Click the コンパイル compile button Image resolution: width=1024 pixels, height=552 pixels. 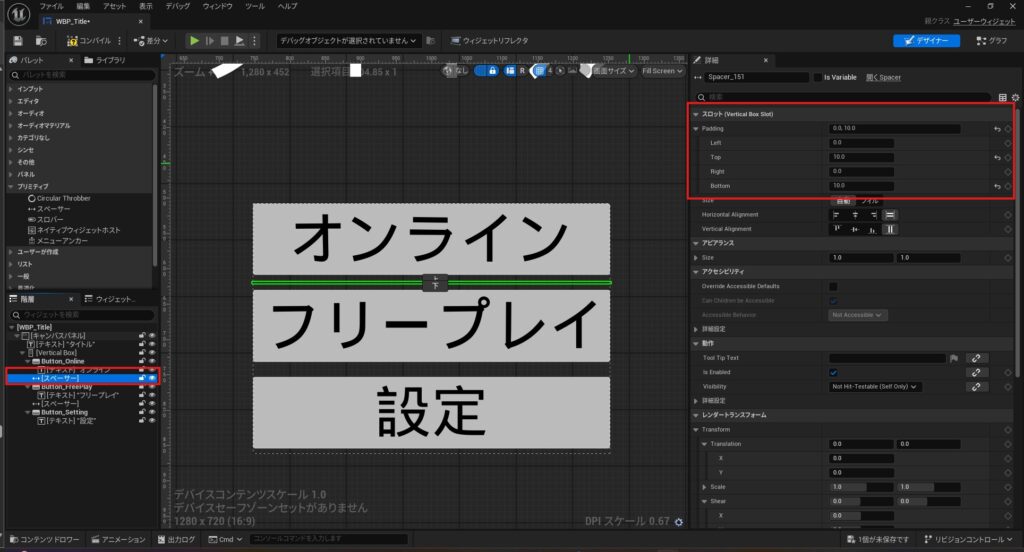[x=89, y=41]
